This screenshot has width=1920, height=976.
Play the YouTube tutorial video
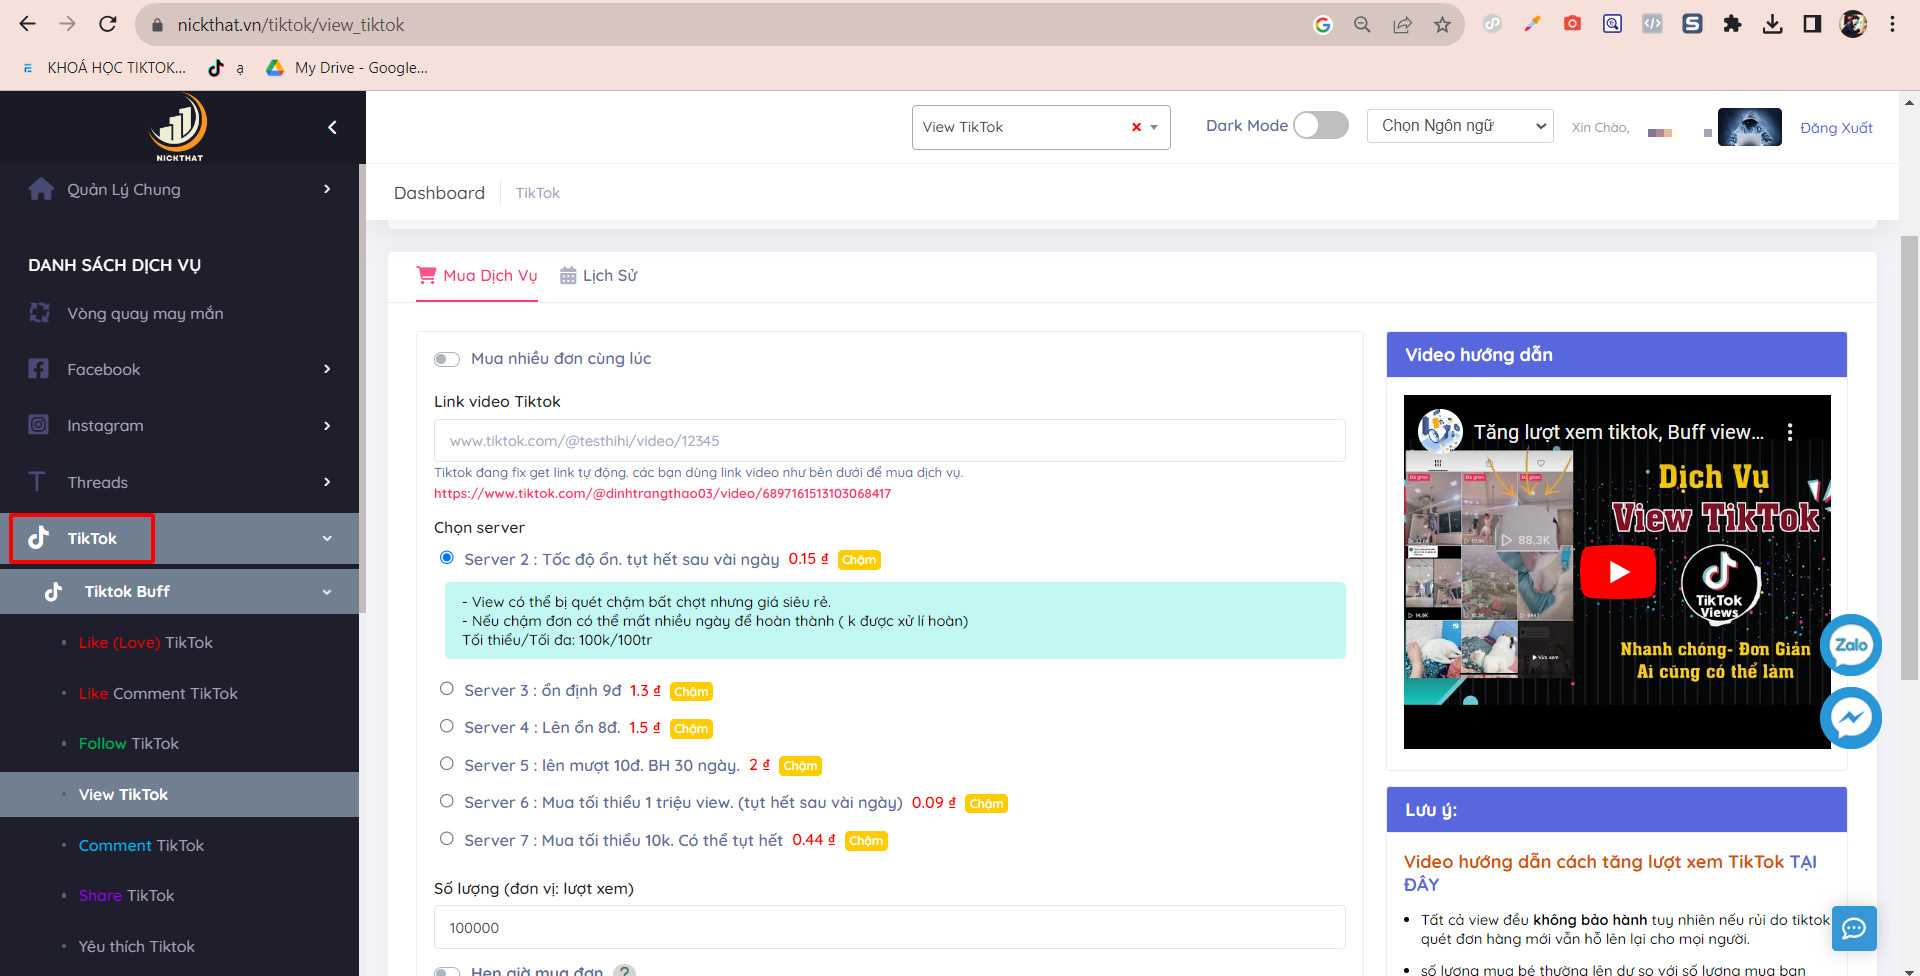point(1618,571)
